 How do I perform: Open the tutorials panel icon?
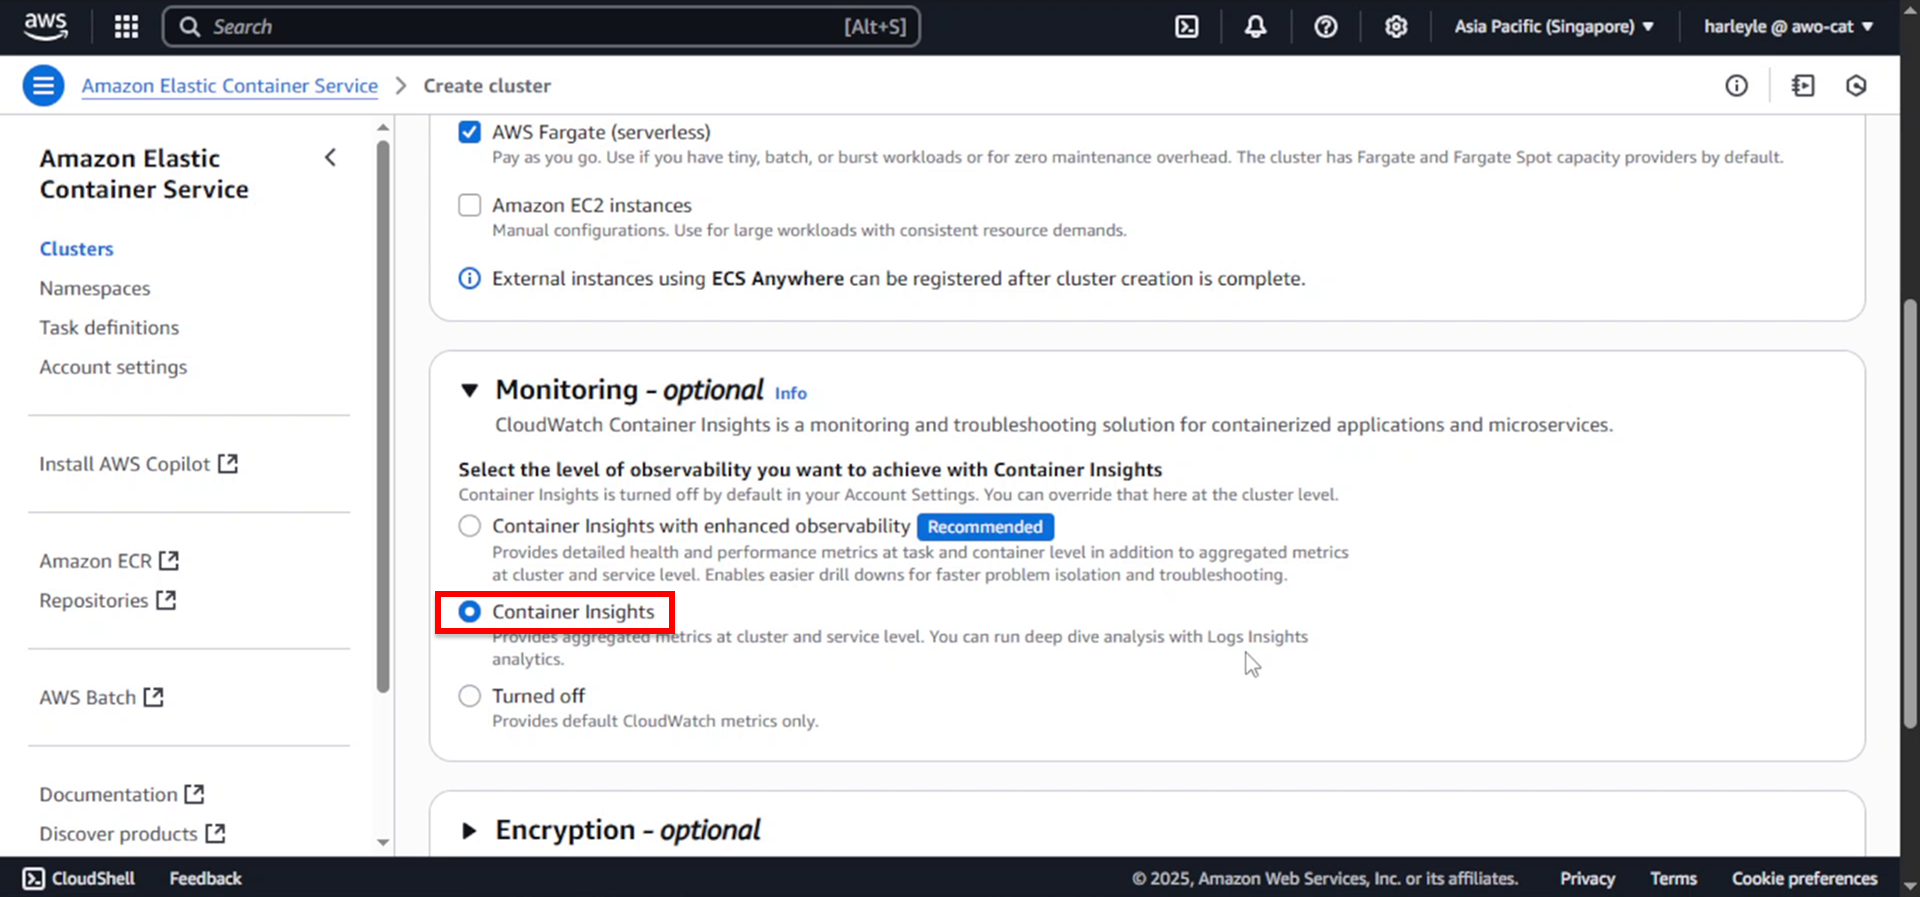1802,86
